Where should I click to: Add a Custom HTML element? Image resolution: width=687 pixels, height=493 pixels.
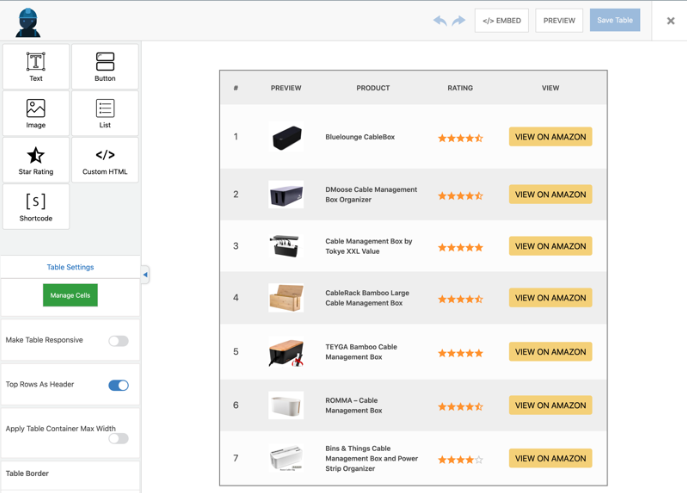[105, 160]
